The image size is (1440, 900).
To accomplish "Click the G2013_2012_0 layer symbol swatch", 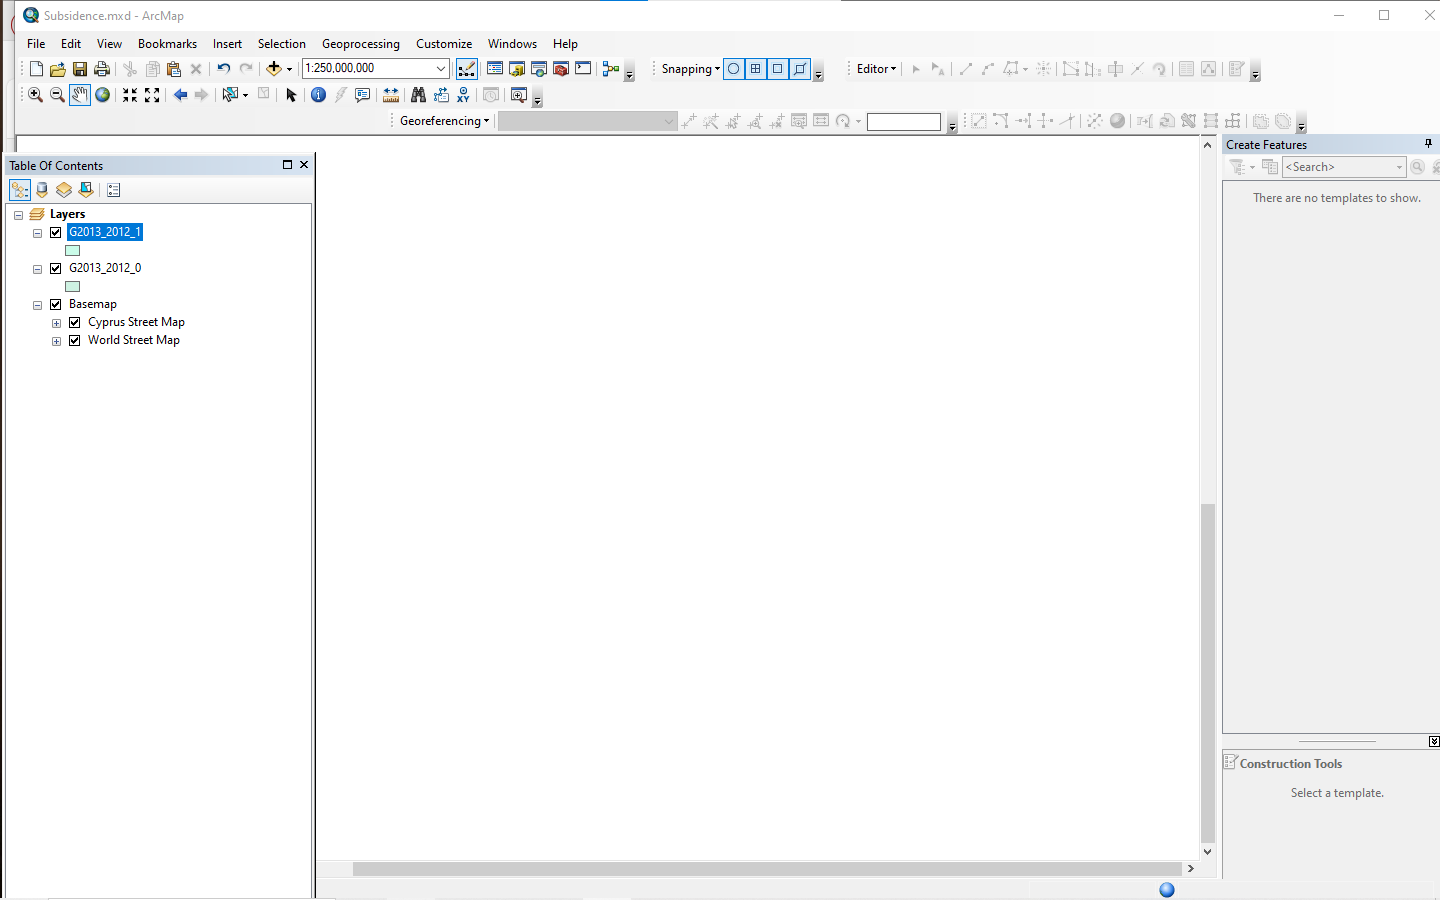I will tap(72, 287).
